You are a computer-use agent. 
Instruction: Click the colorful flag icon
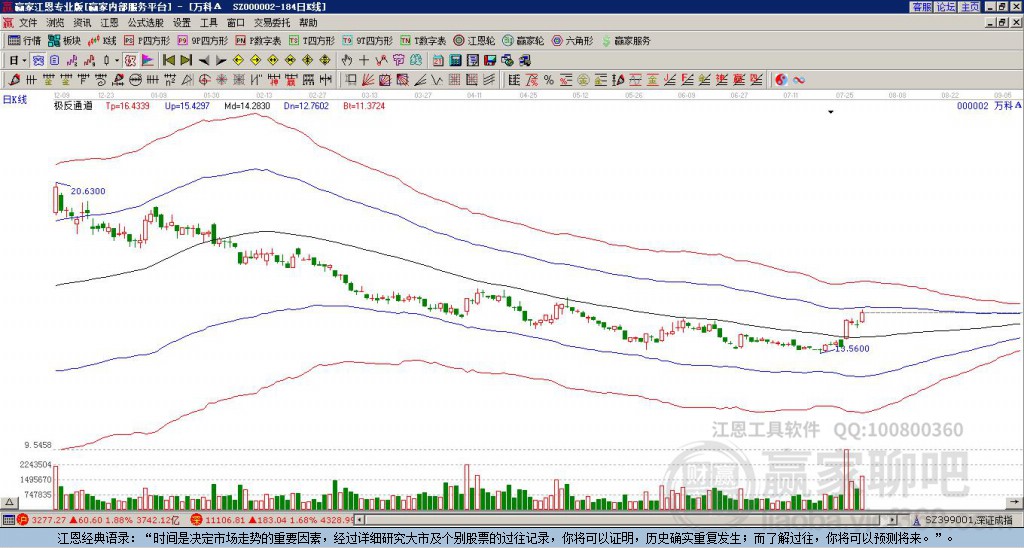tap(148, 61)
